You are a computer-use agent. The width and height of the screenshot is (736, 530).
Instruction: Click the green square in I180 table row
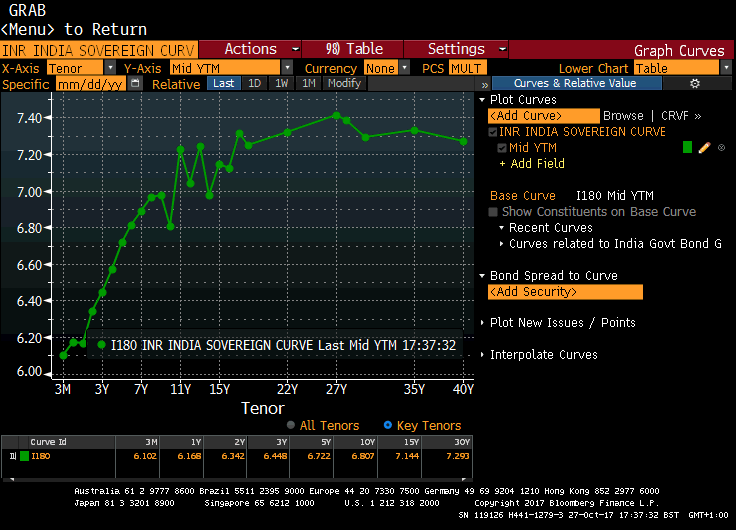point(24,456)
